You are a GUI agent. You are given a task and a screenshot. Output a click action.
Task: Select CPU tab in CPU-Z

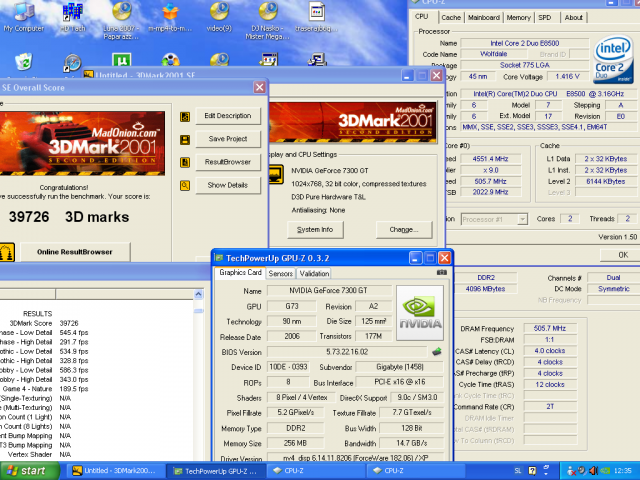422,17
